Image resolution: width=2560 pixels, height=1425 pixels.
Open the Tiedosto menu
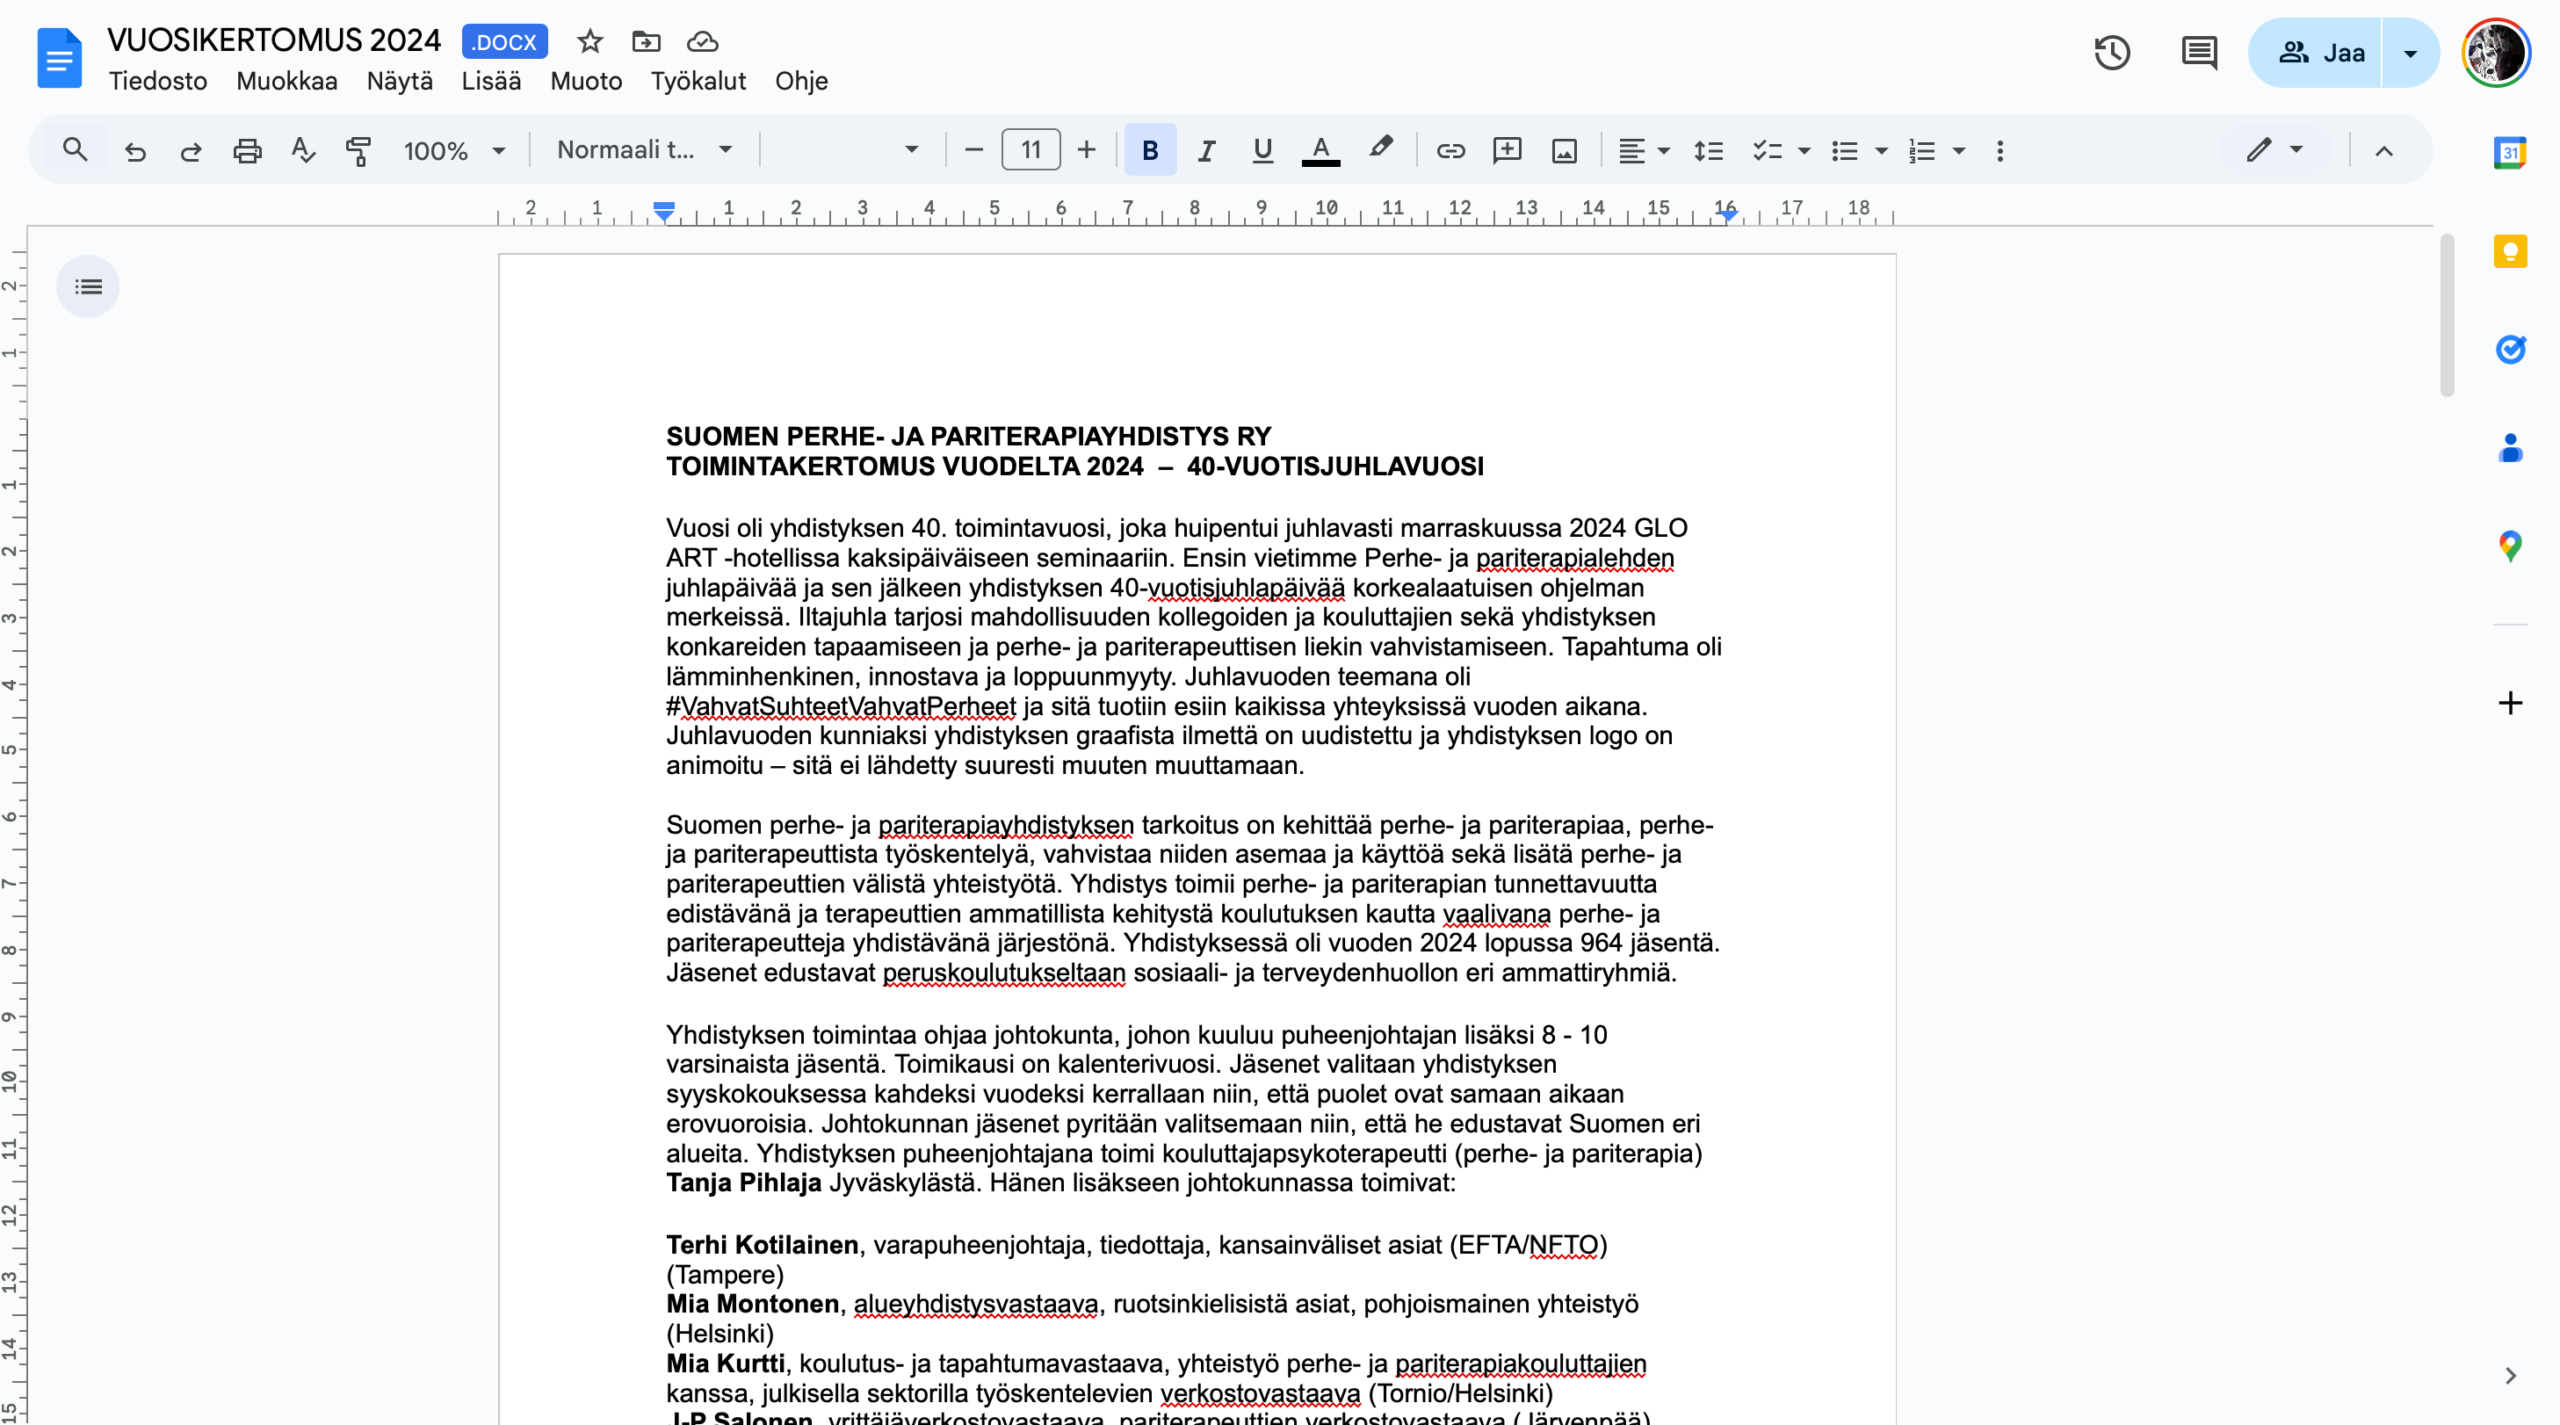coord(158,81)
